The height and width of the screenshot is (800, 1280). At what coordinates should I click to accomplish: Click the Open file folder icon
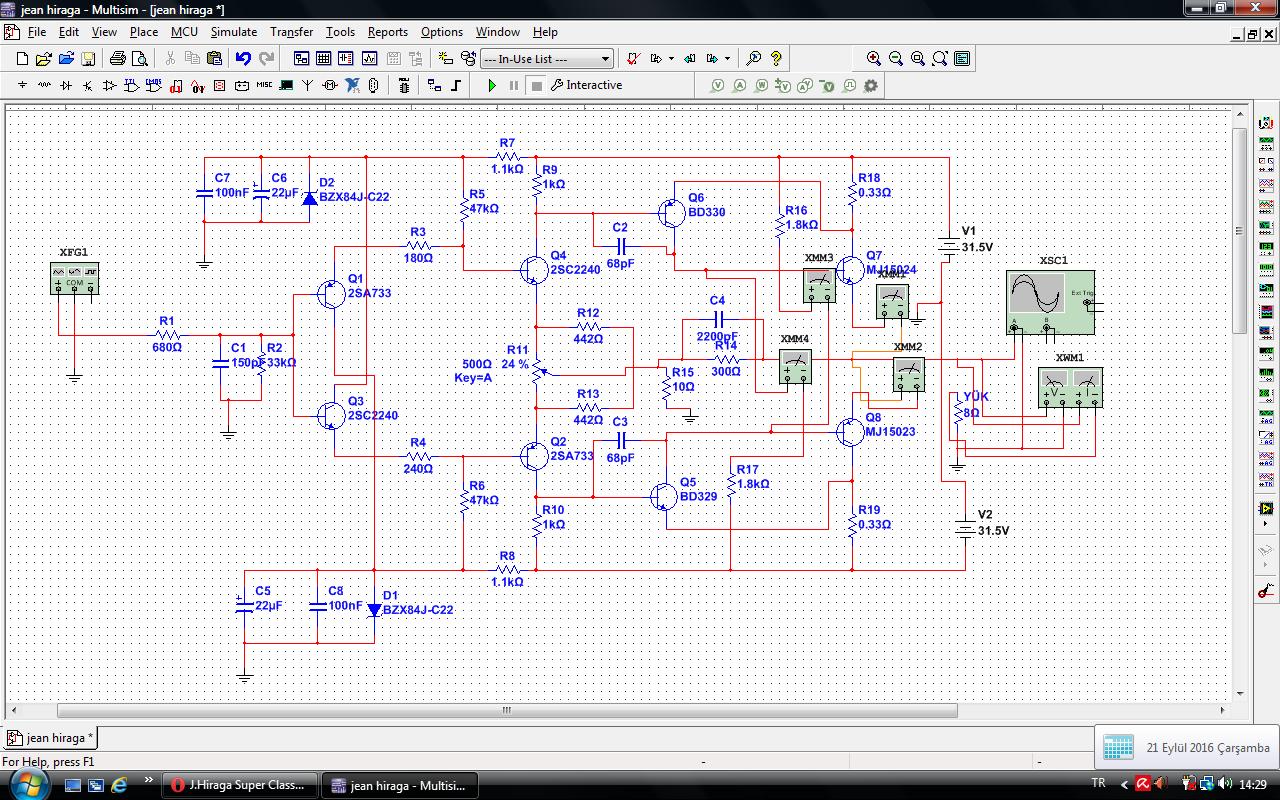pos(44,59)
